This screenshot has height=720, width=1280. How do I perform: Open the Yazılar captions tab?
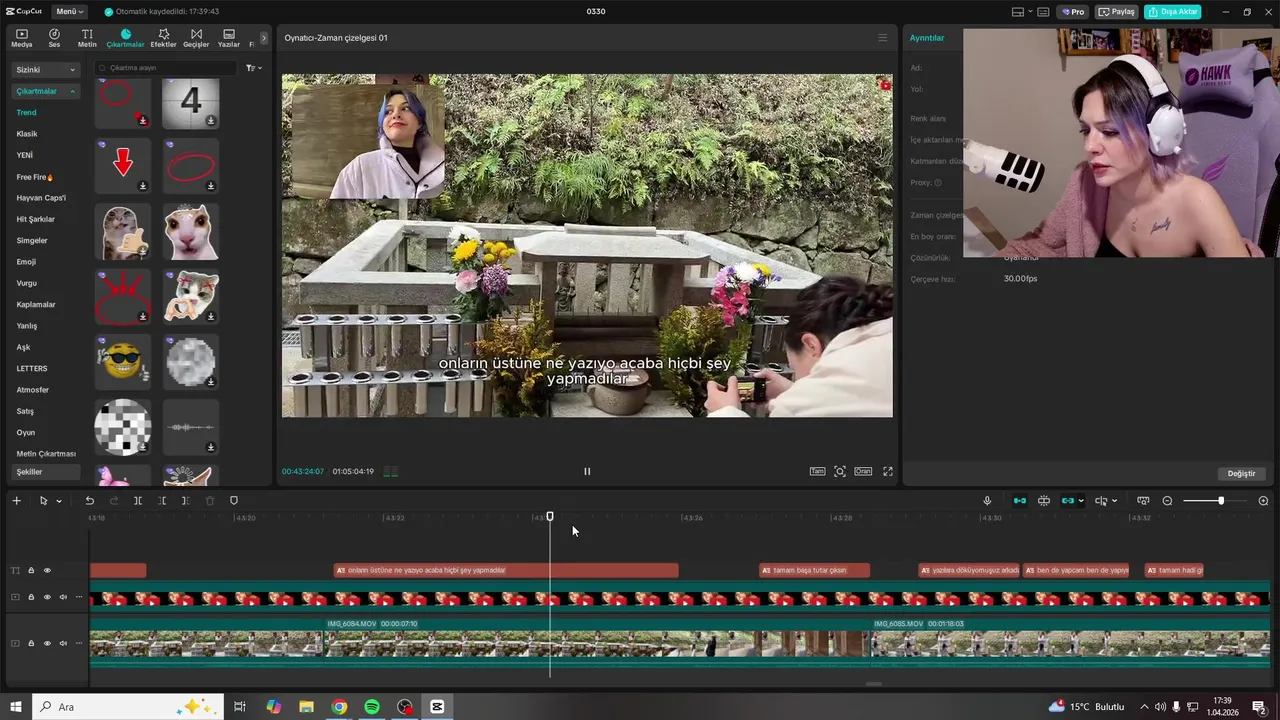229,38
